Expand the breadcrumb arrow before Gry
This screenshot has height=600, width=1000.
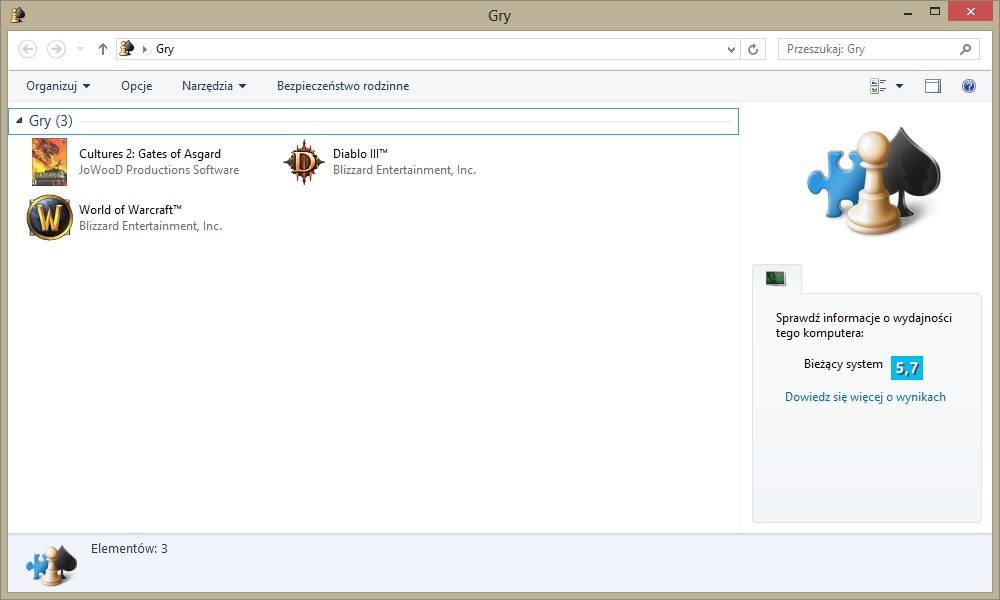[x=145, y=49]
